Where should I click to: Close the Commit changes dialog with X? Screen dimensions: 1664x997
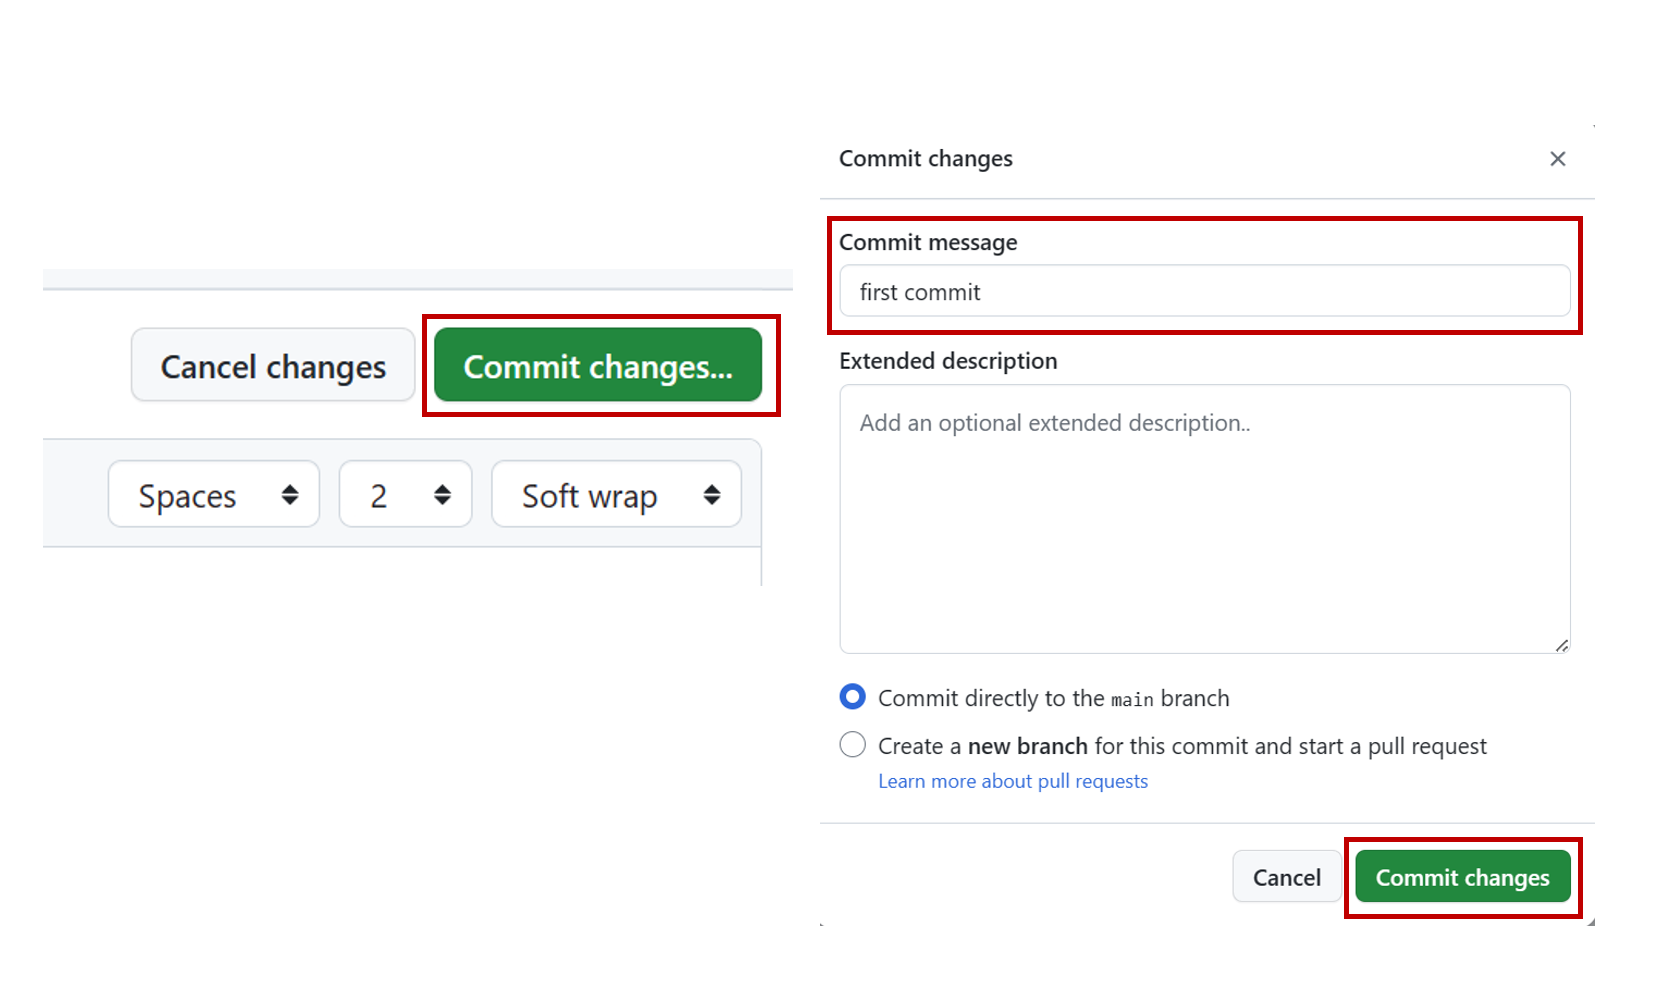coord(1557,159)
